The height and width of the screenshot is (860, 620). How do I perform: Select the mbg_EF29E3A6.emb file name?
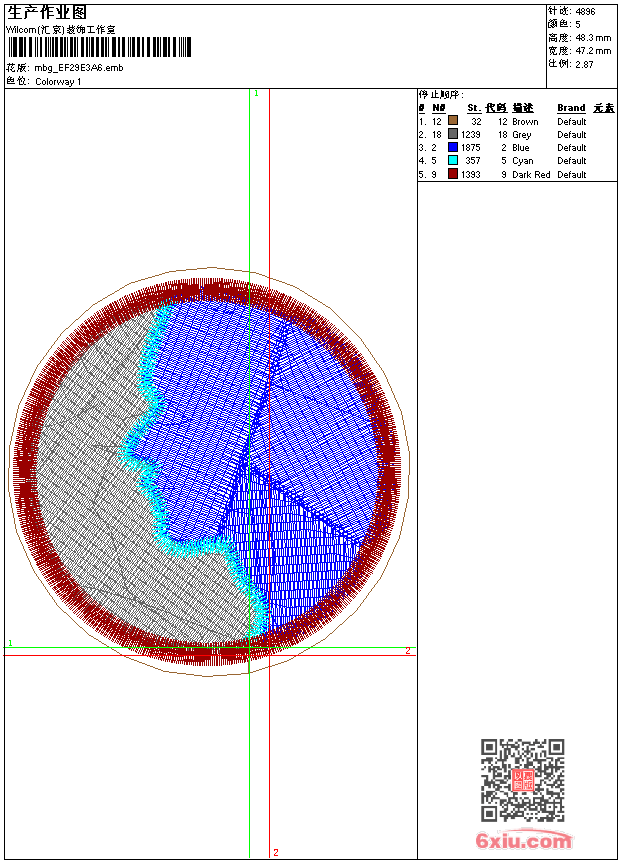pos(79,68)
